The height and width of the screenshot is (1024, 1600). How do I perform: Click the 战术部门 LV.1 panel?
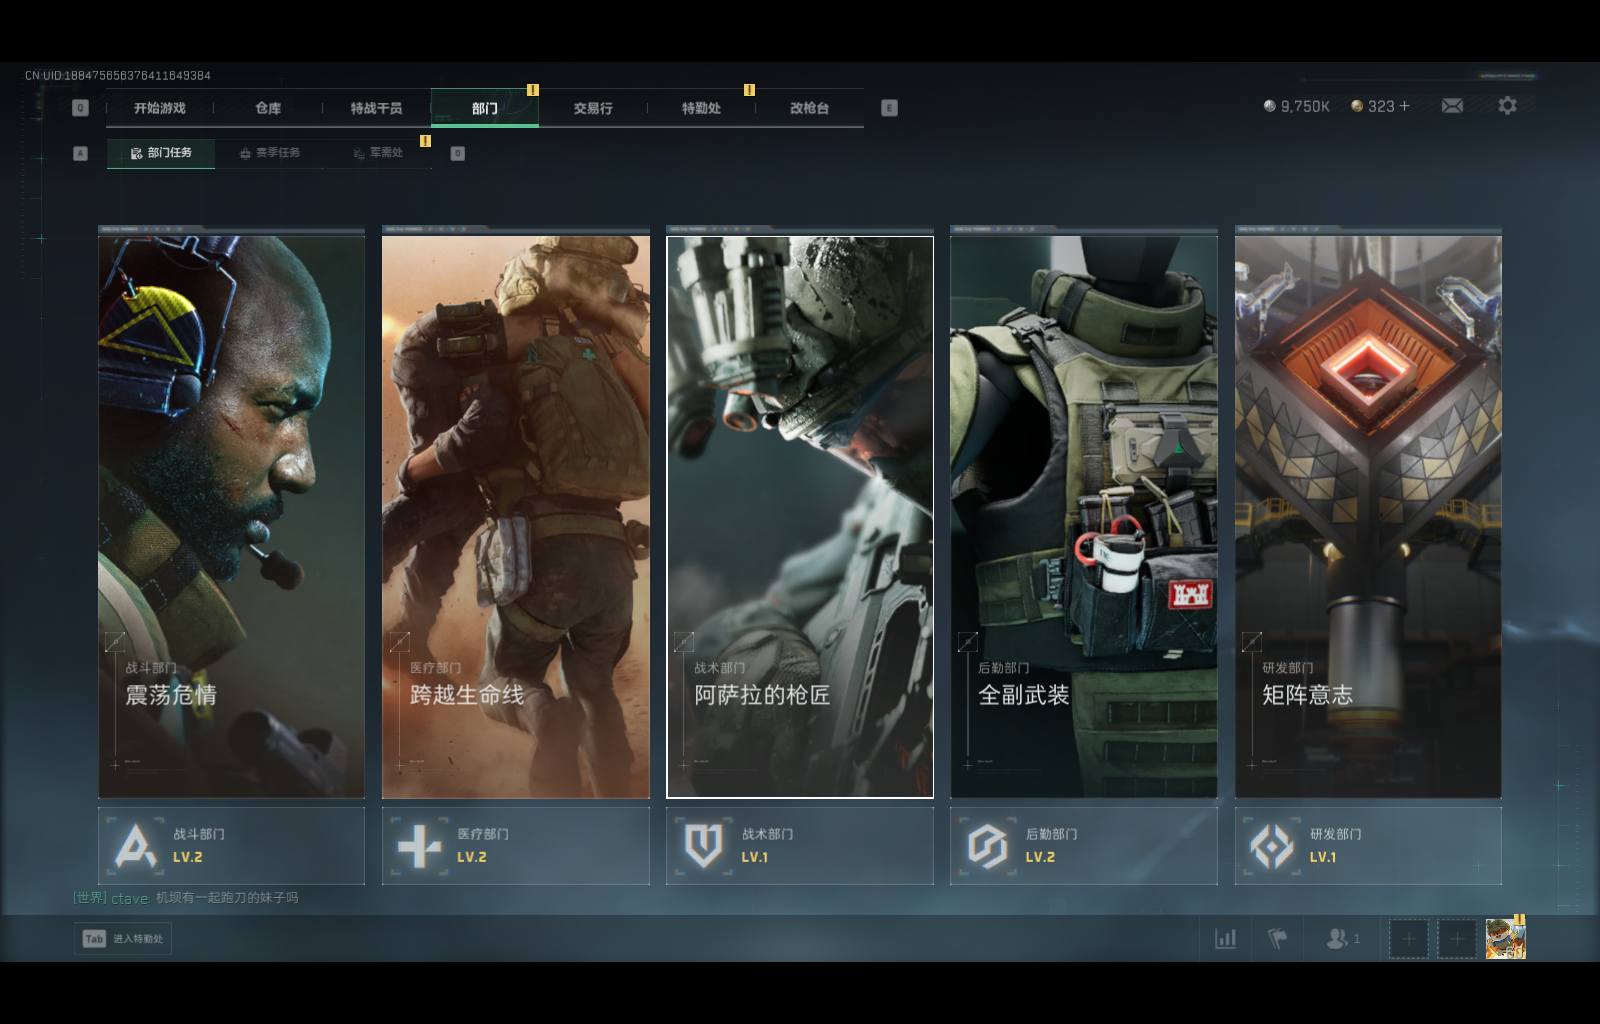(800, 846)
